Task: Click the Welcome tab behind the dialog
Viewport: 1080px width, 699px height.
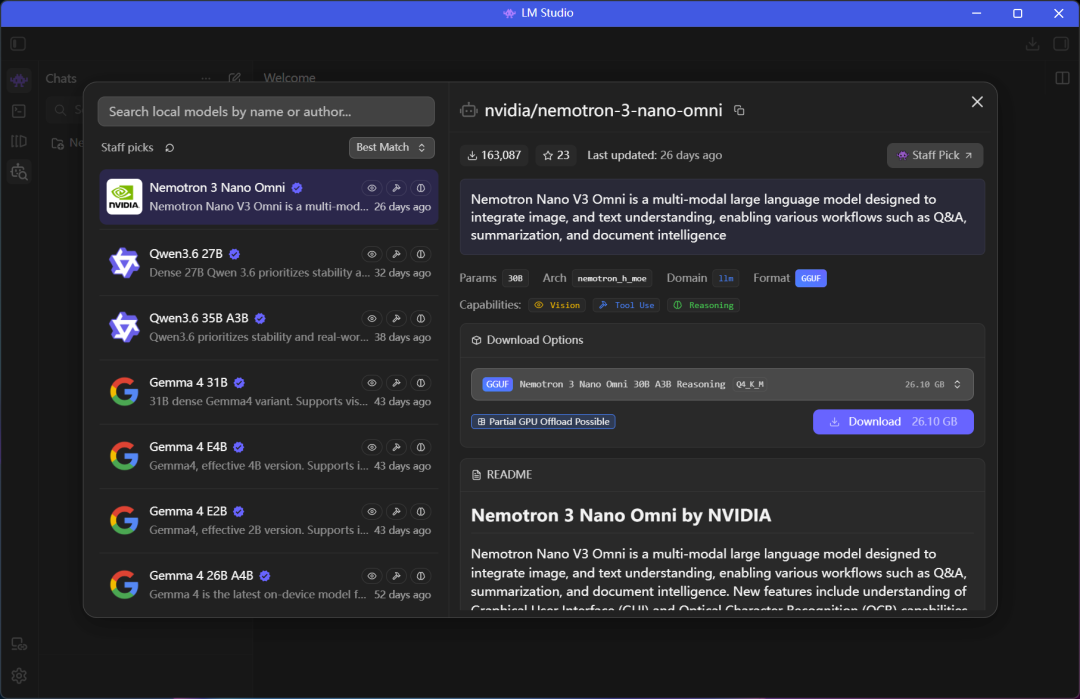Action: point(289,78)
